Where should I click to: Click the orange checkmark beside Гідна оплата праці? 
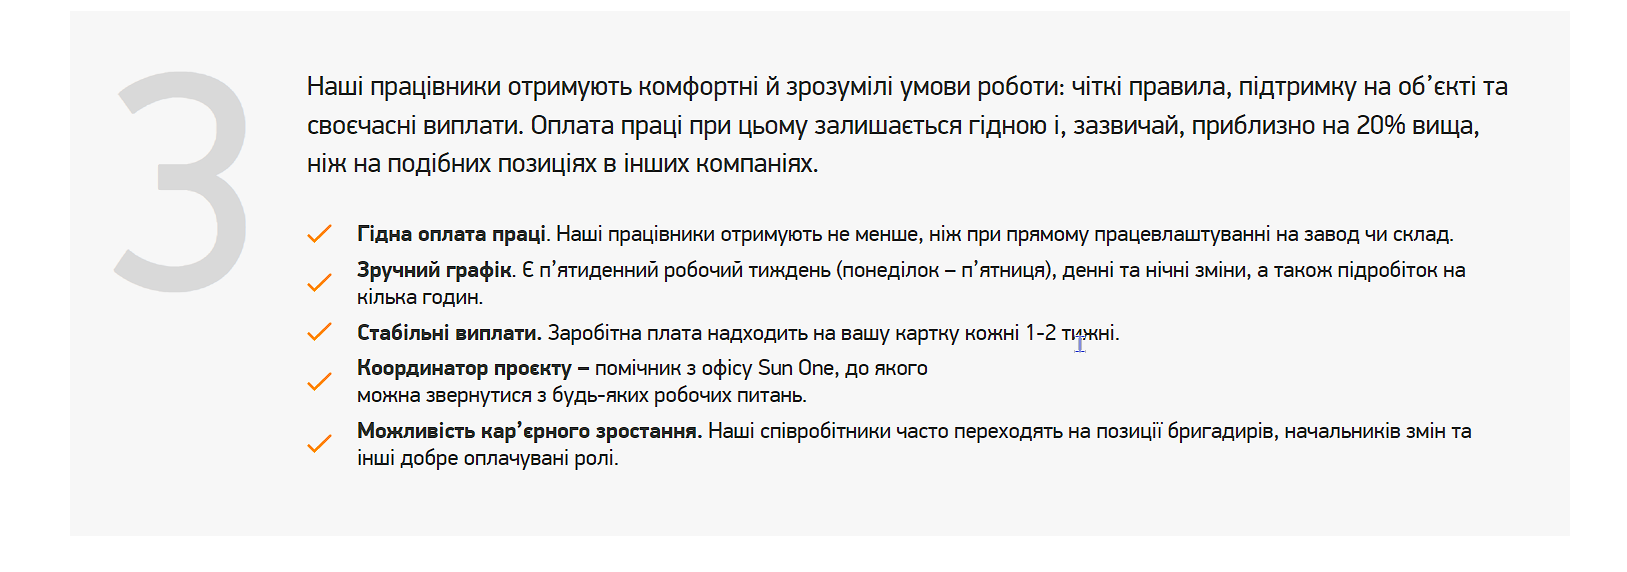[x=319, y=234]
